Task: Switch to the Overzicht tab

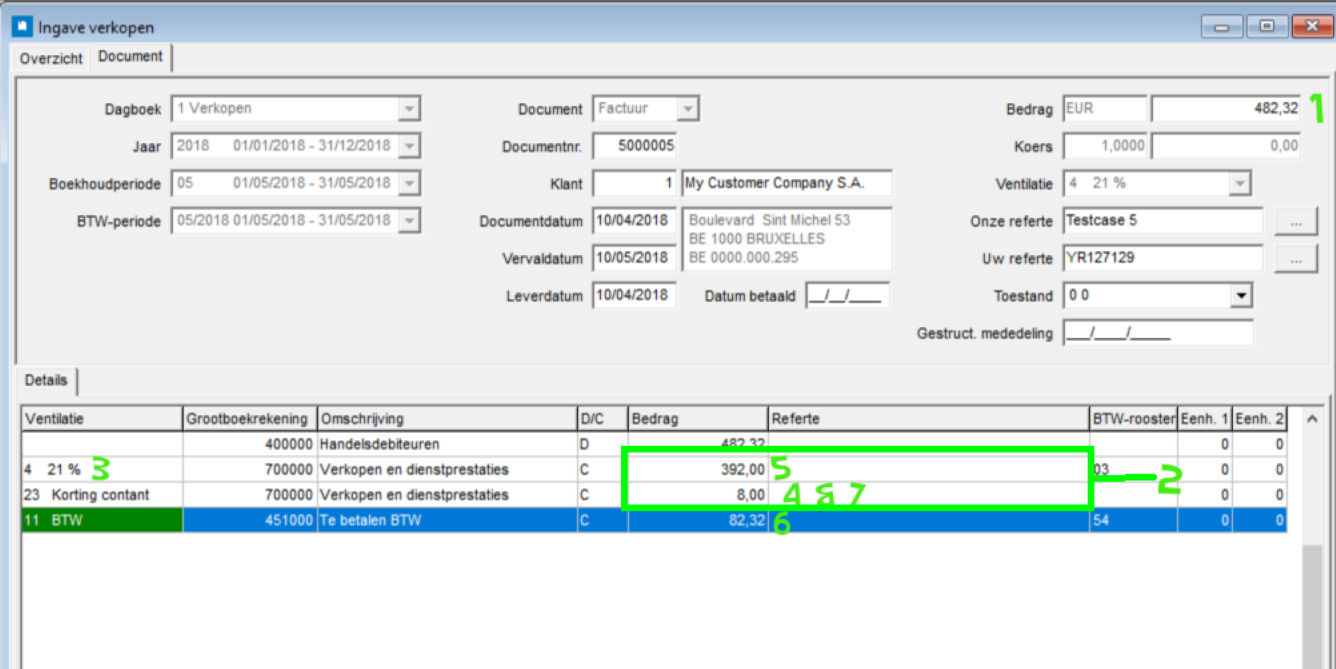Action: (51, 58)
